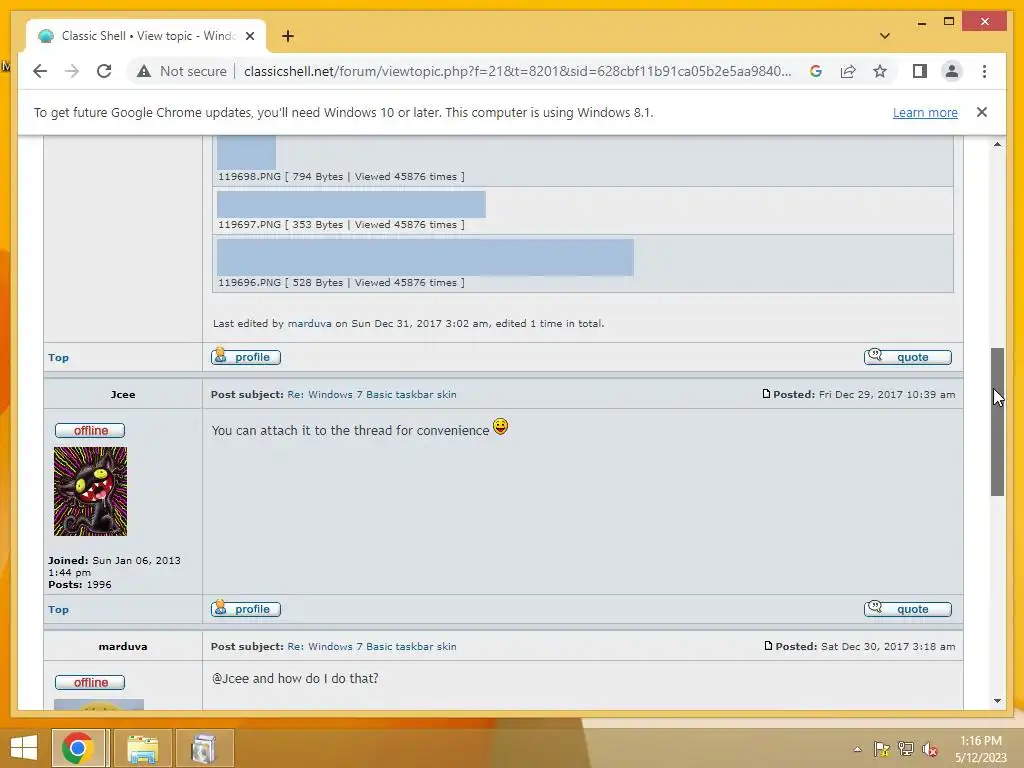The height and width of the screenshot is (768, 1024).
Task: Click the muted volume tray icon
Action: [x=930, y=749]
